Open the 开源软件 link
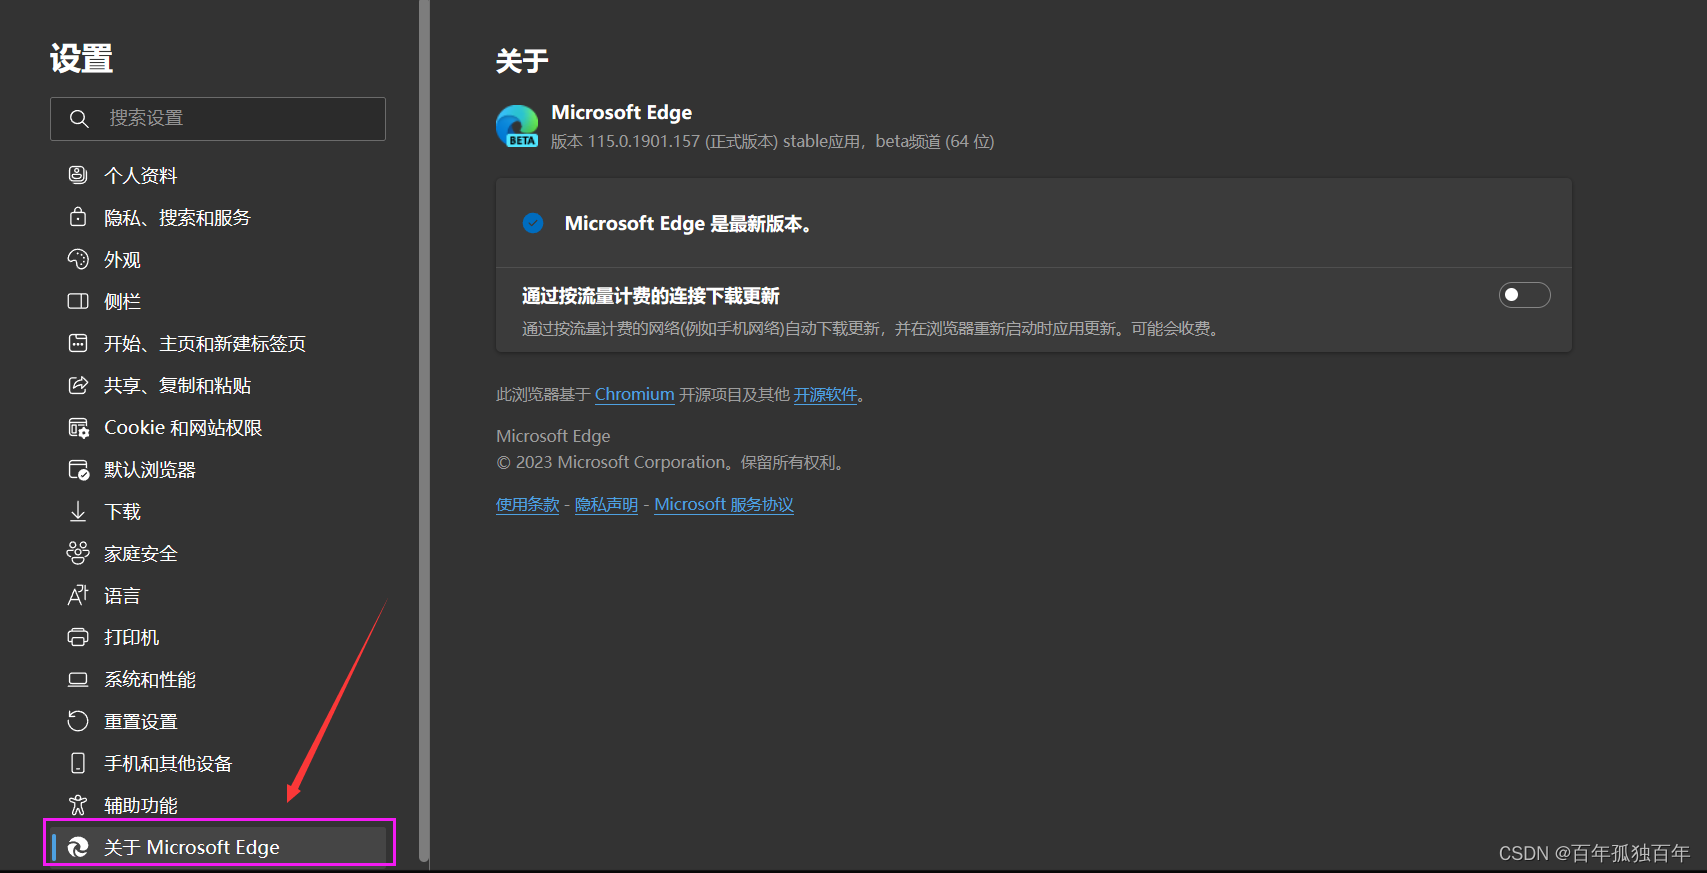 point(825,394)
